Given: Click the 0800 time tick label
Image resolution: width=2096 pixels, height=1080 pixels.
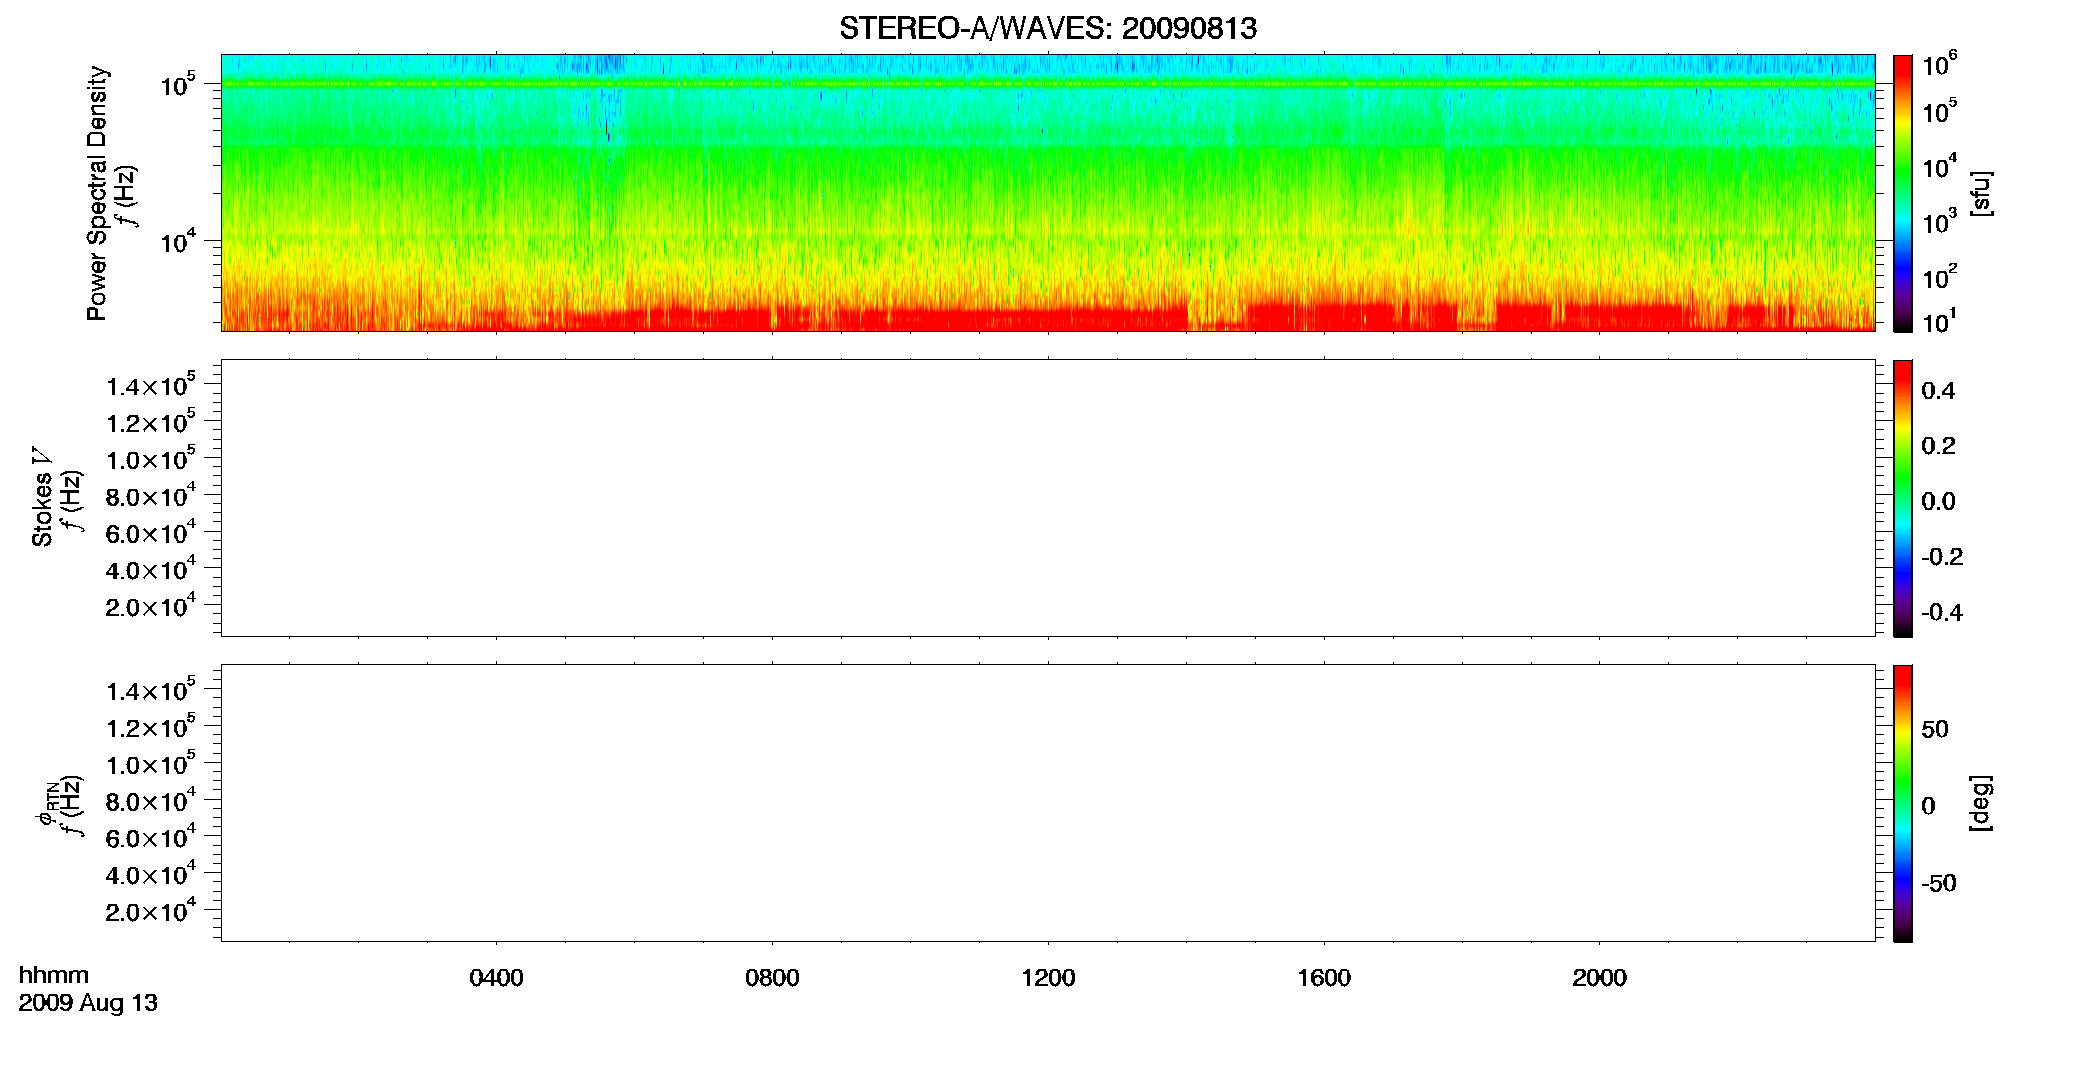Looking at the screenshot, I should [772, 978].
